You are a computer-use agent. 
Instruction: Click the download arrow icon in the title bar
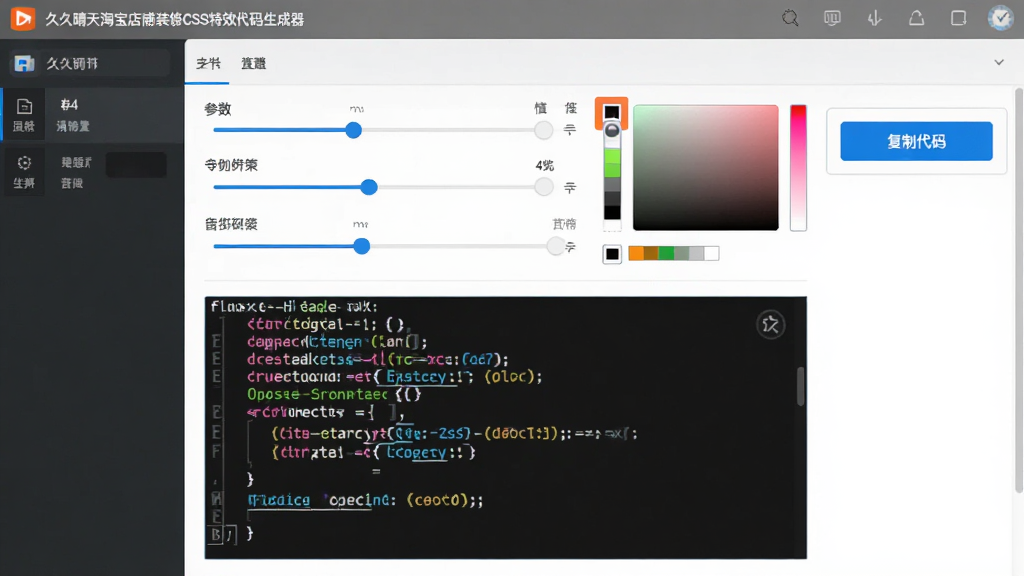(x=874, y=18)
